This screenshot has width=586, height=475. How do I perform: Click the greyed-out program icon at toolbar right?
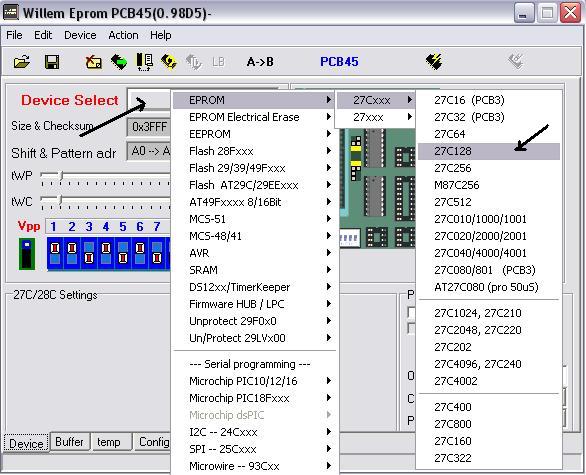(517, 61)
